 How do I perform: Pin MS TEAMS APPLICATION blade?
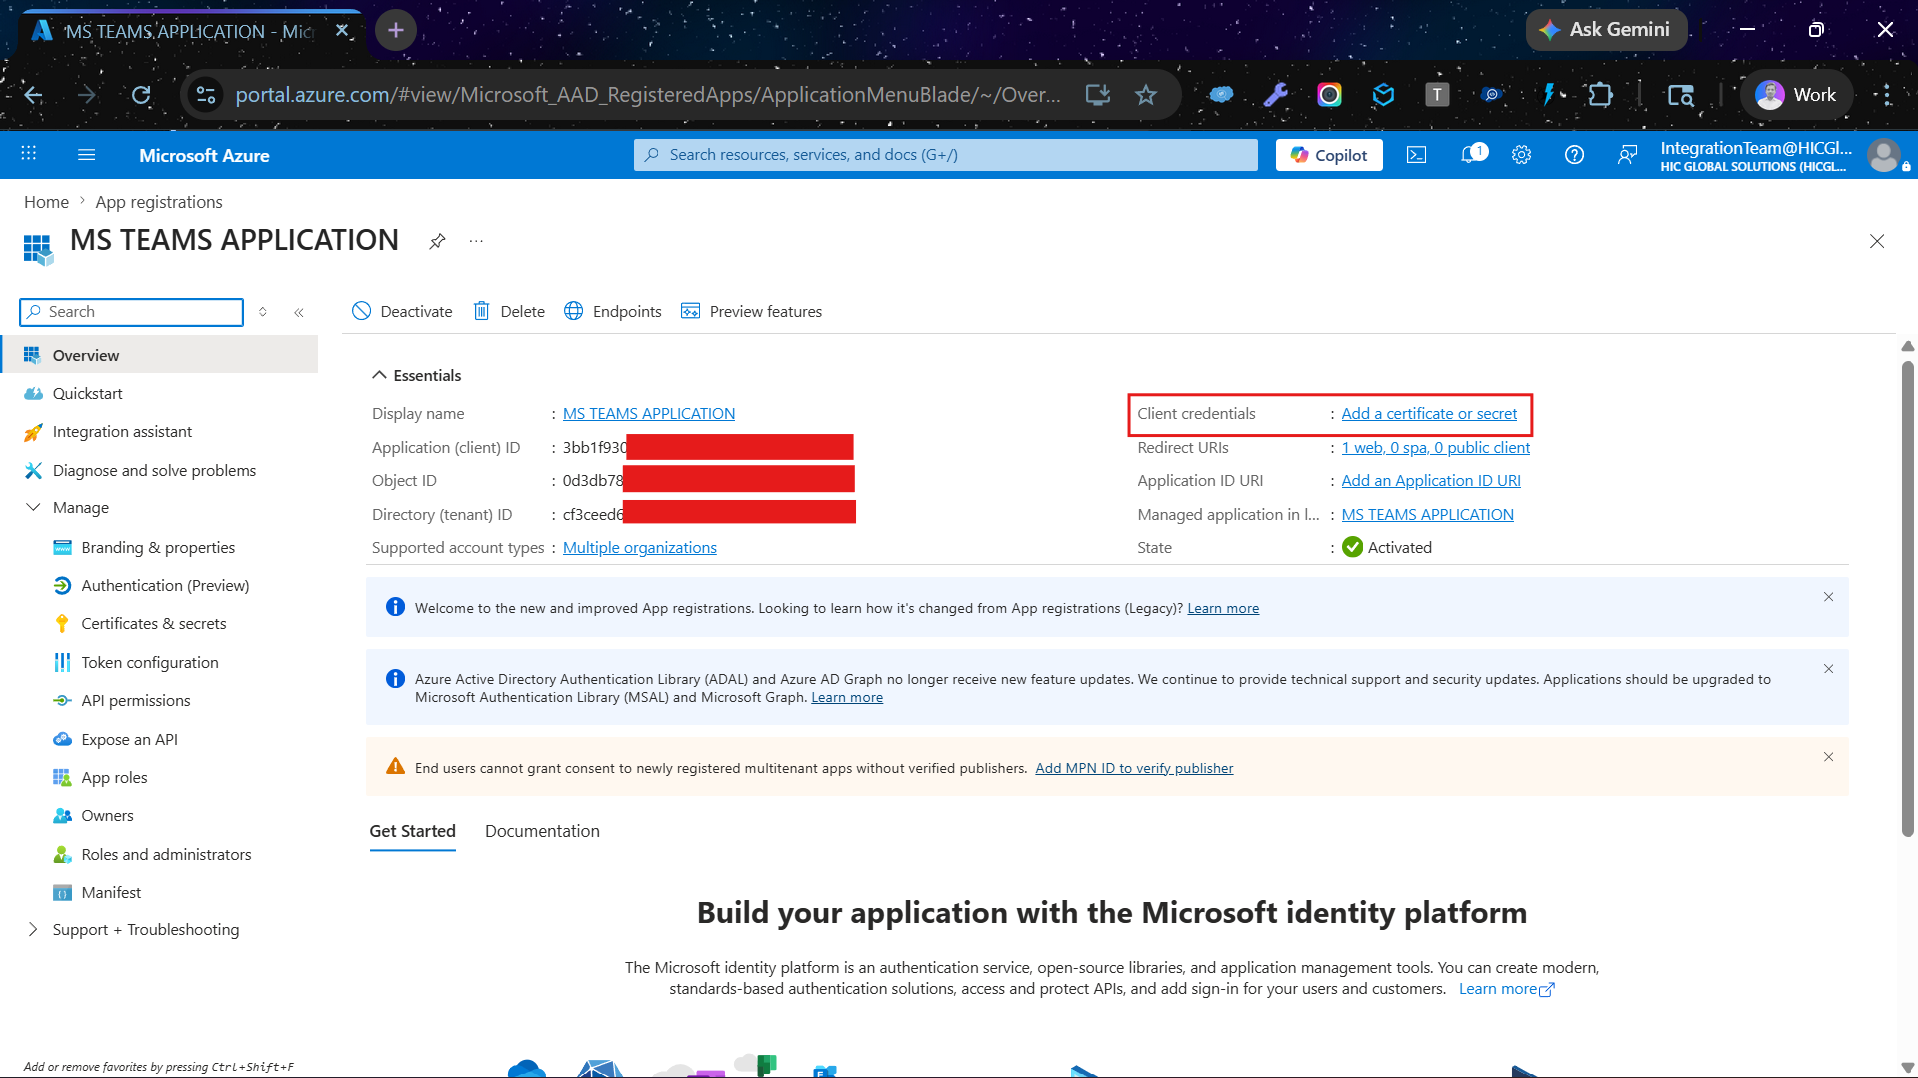(437, 241)
